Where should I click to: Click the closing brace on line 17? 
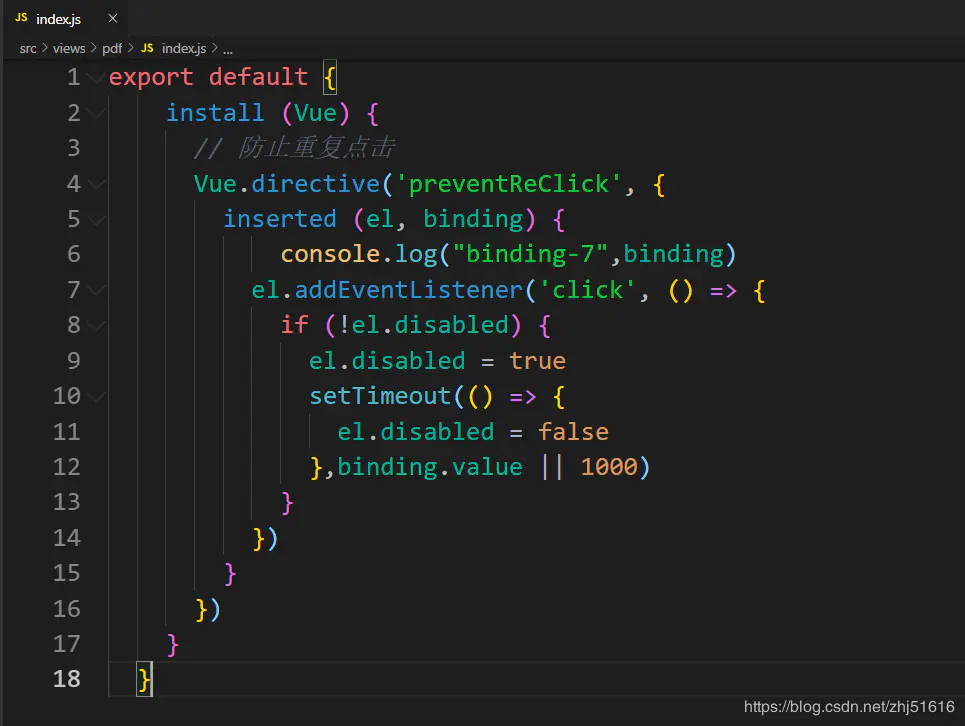coord(173,645)
